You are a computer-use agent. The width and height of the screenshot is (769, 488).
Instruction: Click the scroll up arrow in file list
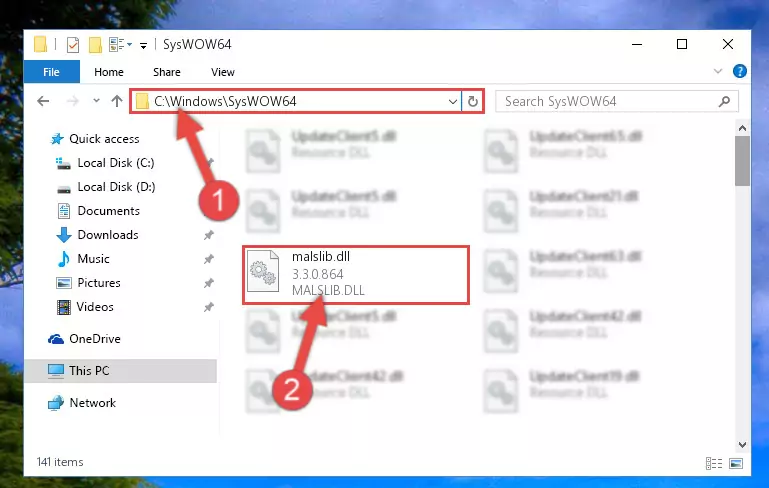tap(743, 128)
